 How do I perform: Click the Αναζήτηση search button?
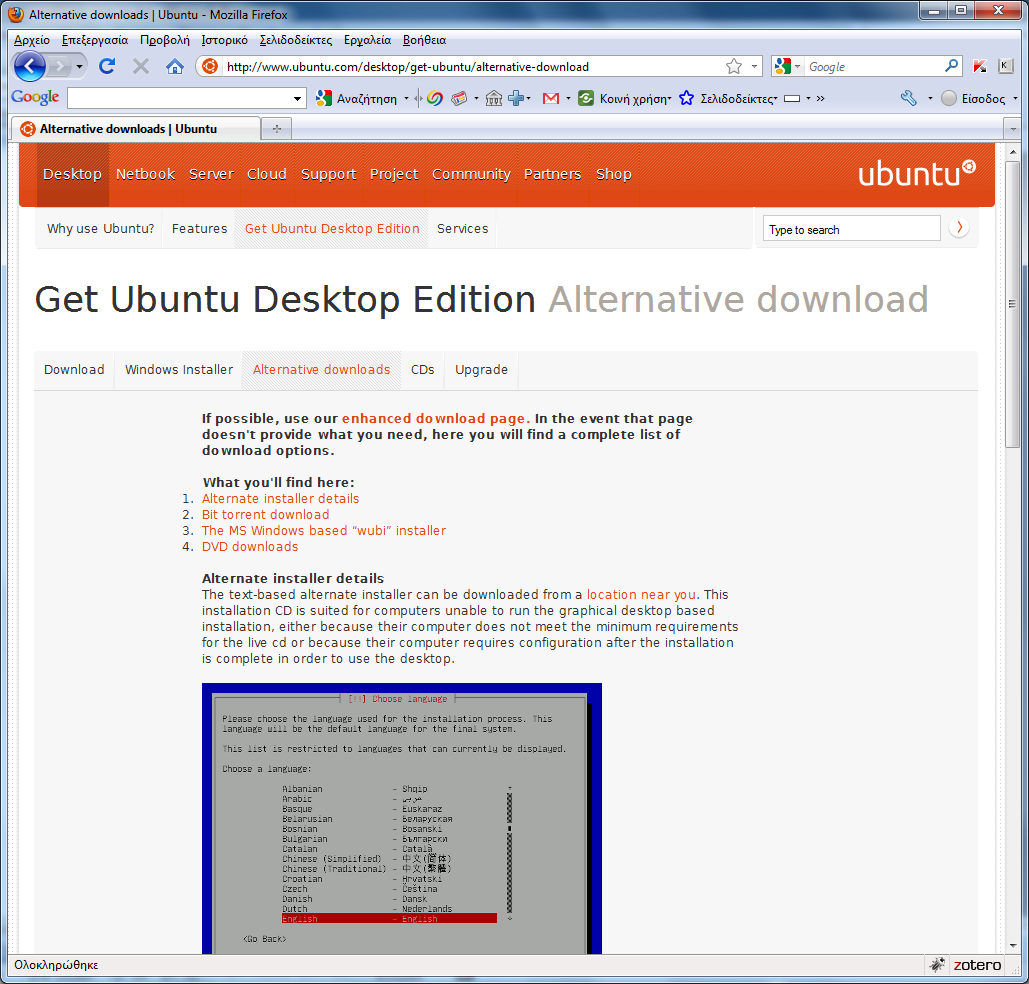[357, 98]
